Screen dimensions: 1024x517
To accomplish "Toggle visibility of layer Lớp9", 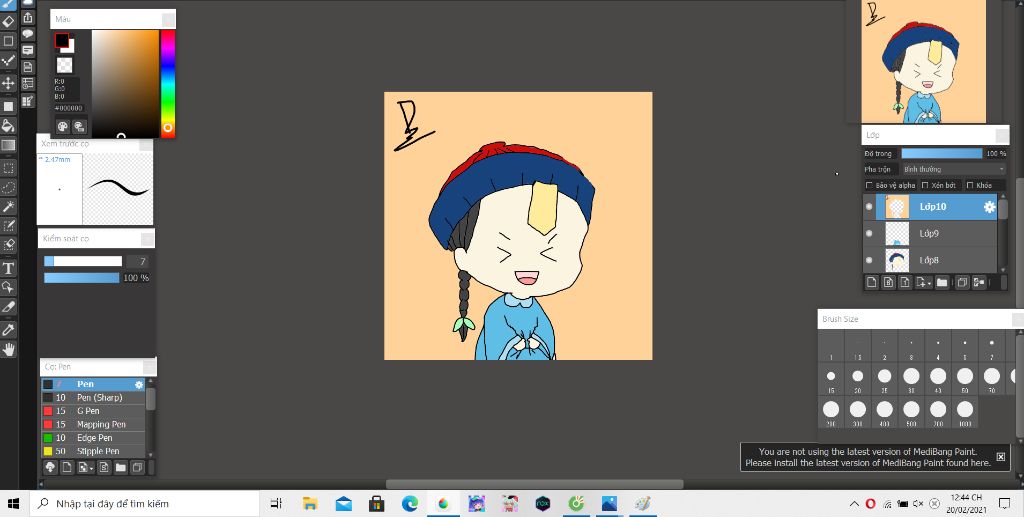I will tap(869, 233).
